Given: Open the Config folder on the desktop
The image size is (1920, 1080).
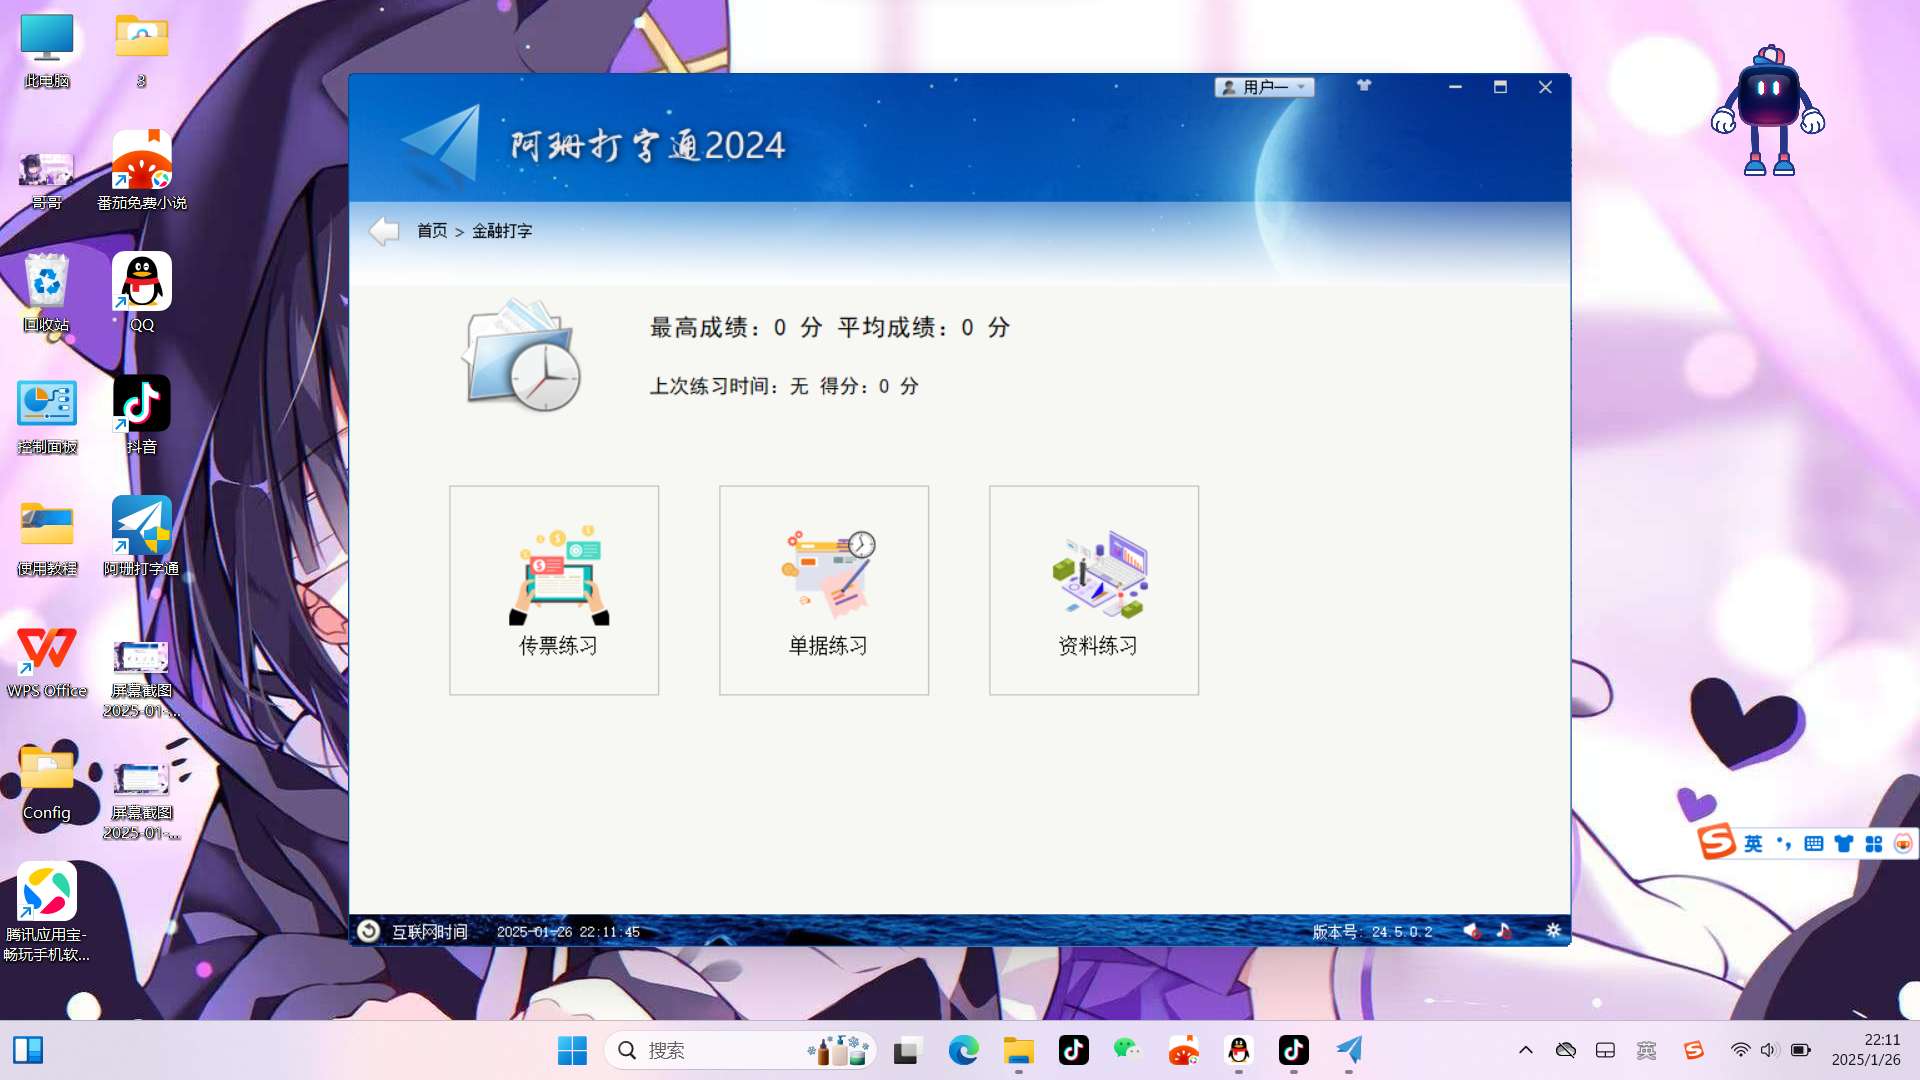Looking at the screenshot, I should [47, 783].
